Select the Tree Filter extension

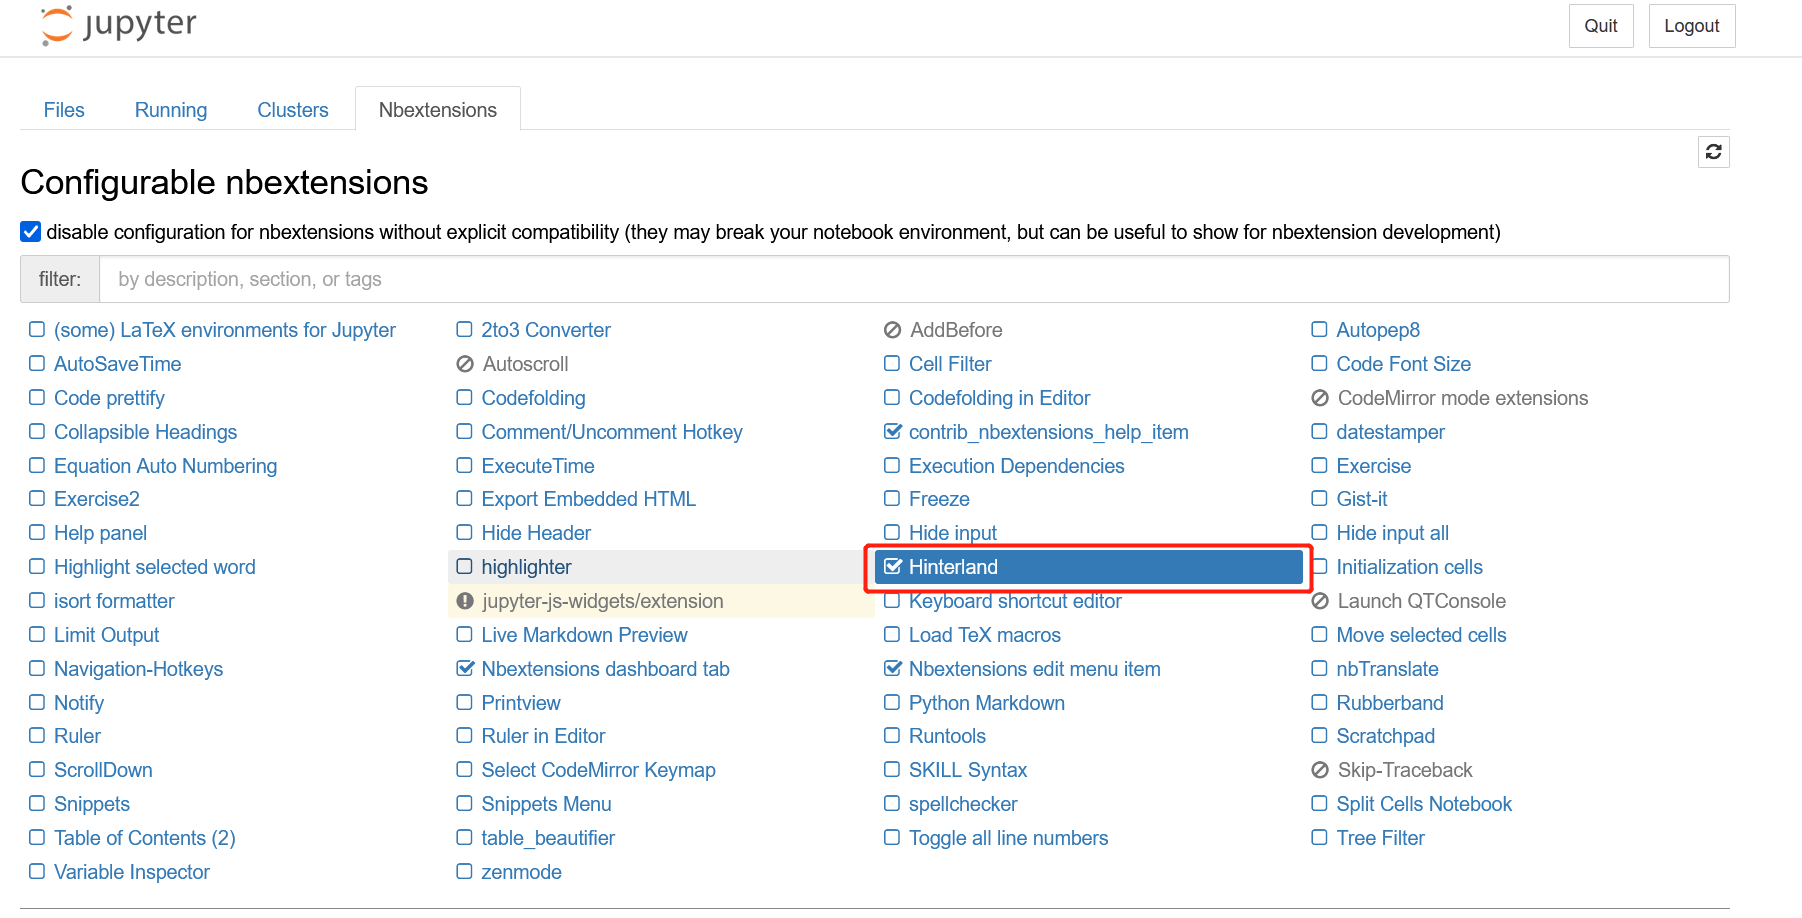click(1381, 838)
